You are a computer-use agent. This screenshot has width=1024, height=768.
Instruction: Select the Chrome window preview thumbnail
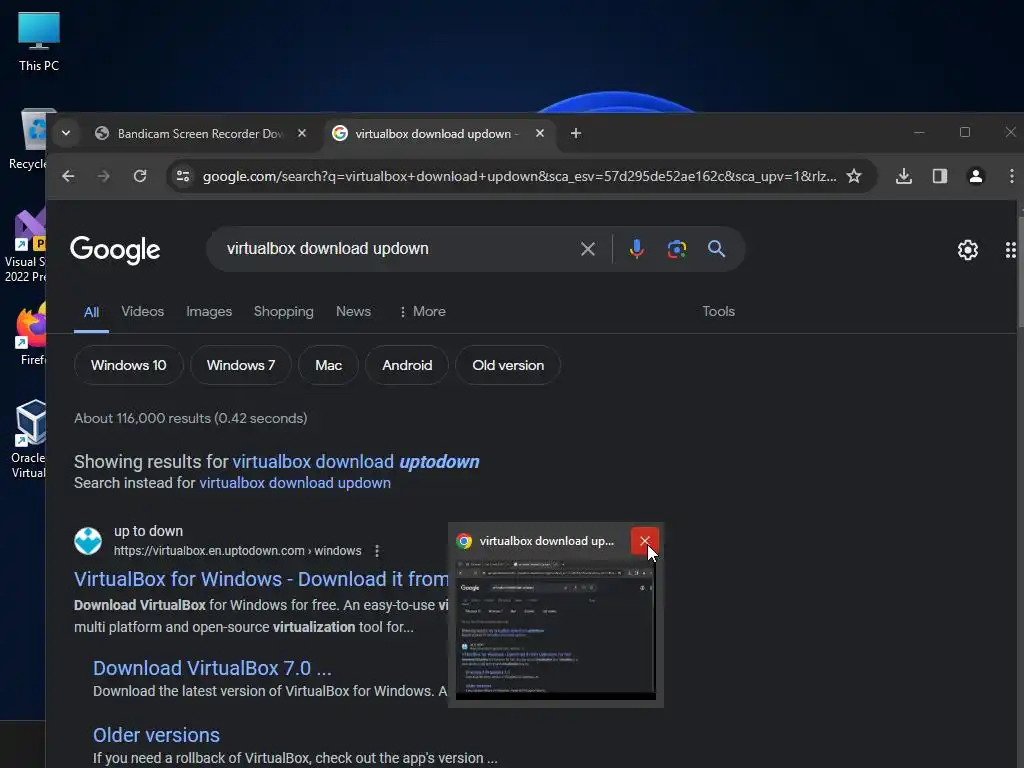point(556,629)
